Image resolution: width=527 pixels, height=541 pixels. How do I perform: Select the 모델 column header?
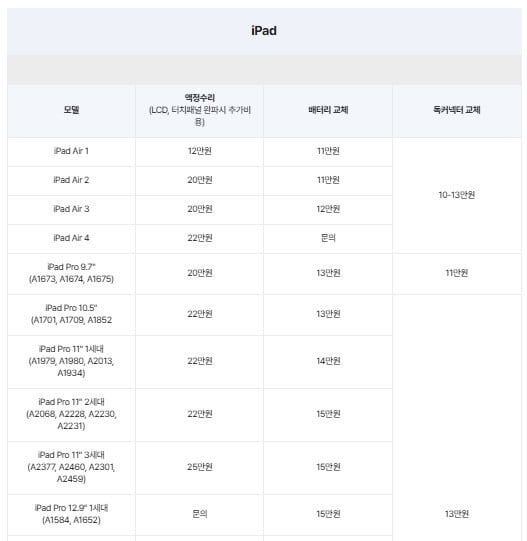(71, 110)
